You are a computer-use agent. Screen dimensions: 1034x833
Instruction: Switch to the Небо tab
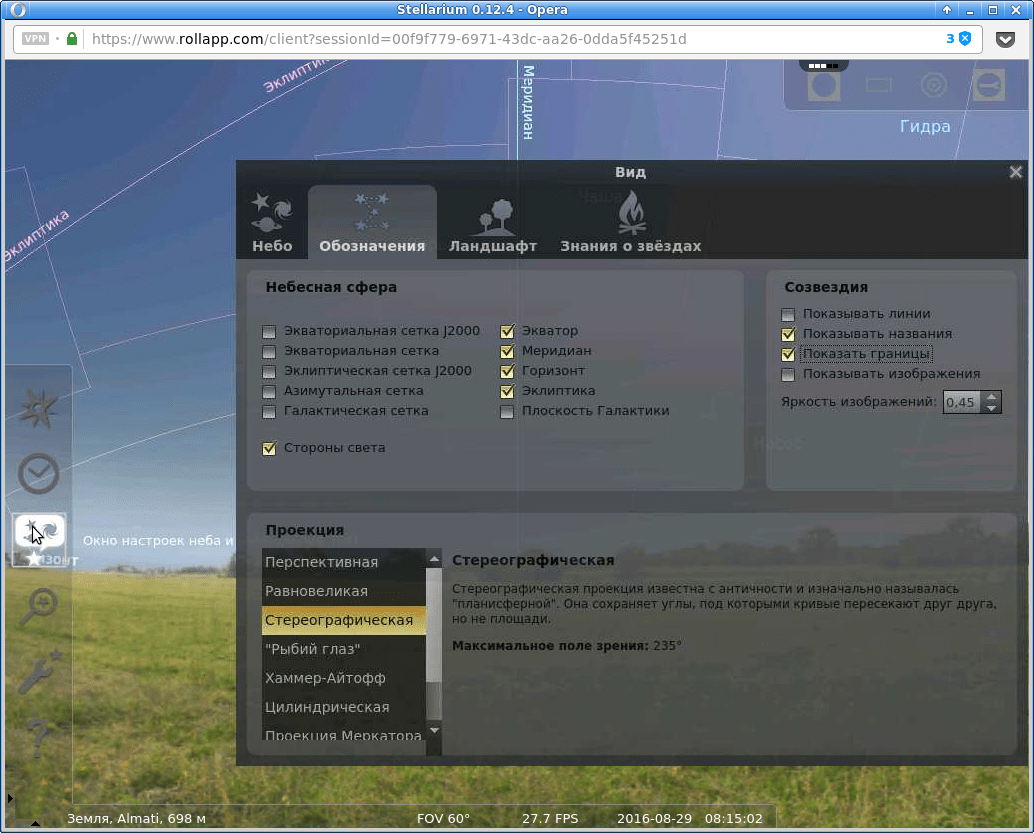click(272, 222)
